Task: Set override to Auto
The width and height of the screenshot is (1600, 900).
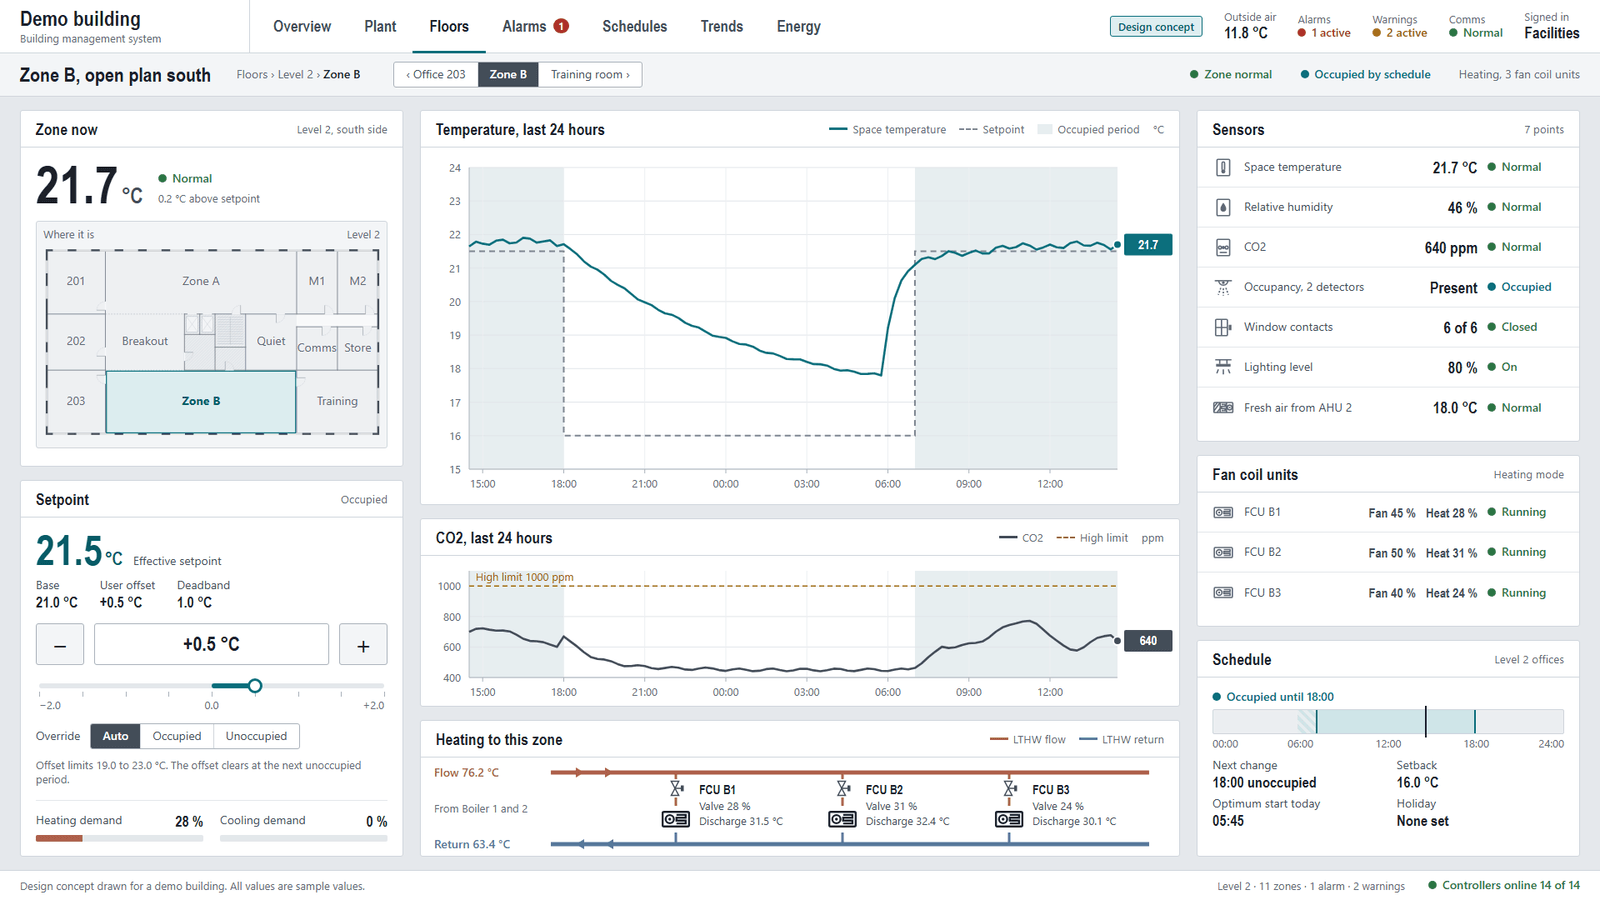Action: [x=115, y=736]
